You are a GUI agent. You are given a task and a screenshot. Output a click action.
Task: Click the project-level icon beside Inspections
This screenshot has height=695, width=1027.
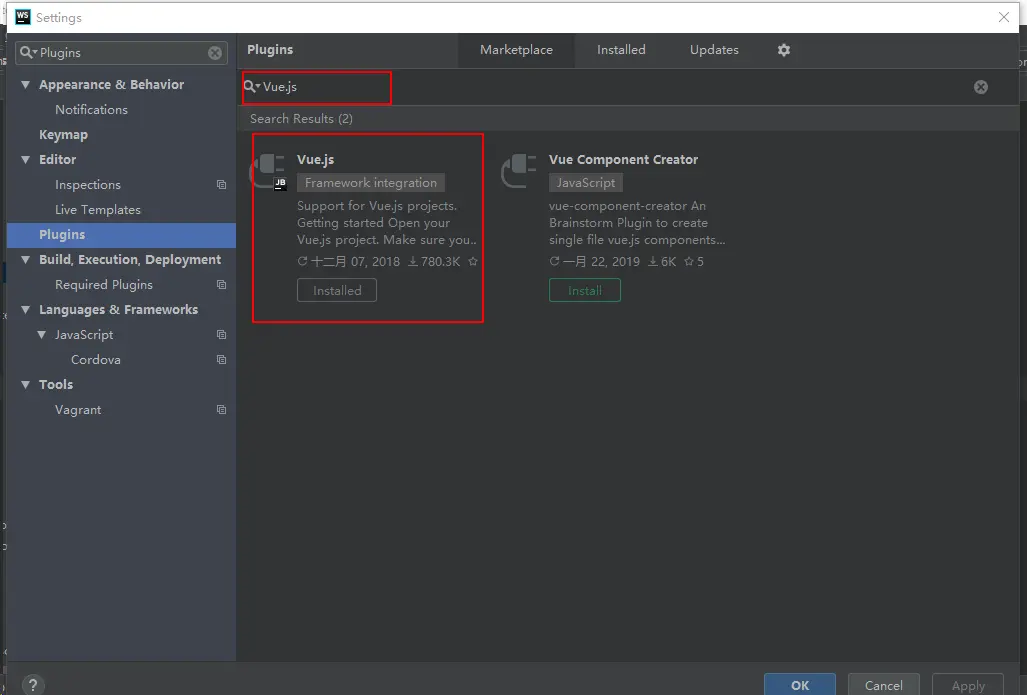coord(221,185)
